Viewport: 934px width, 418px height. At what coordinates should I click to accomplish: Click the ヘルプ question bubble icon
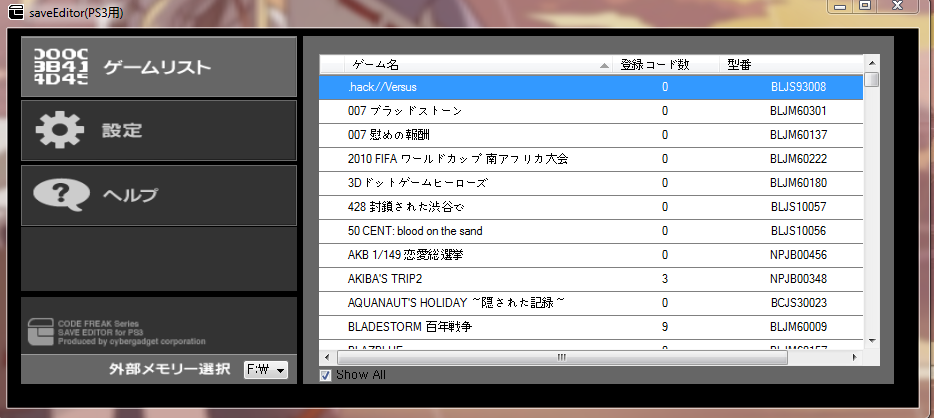point(61,195)
